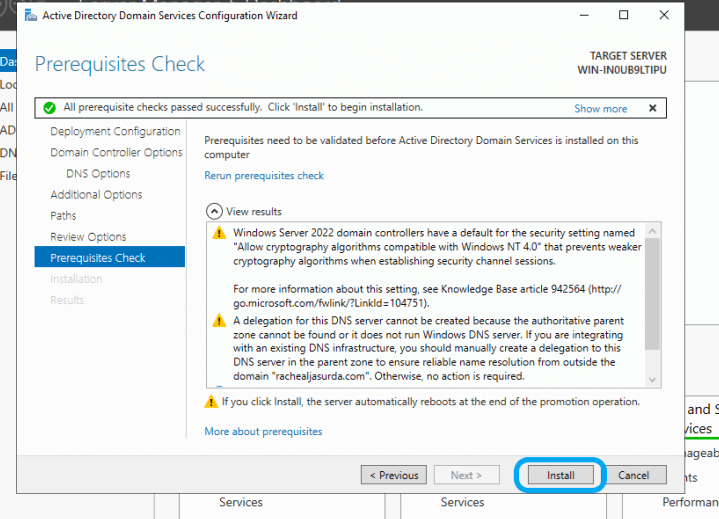Click the Knowledge Base article 942564 text
This screenshot has height=519, width=719.
(x=513, y=289)
